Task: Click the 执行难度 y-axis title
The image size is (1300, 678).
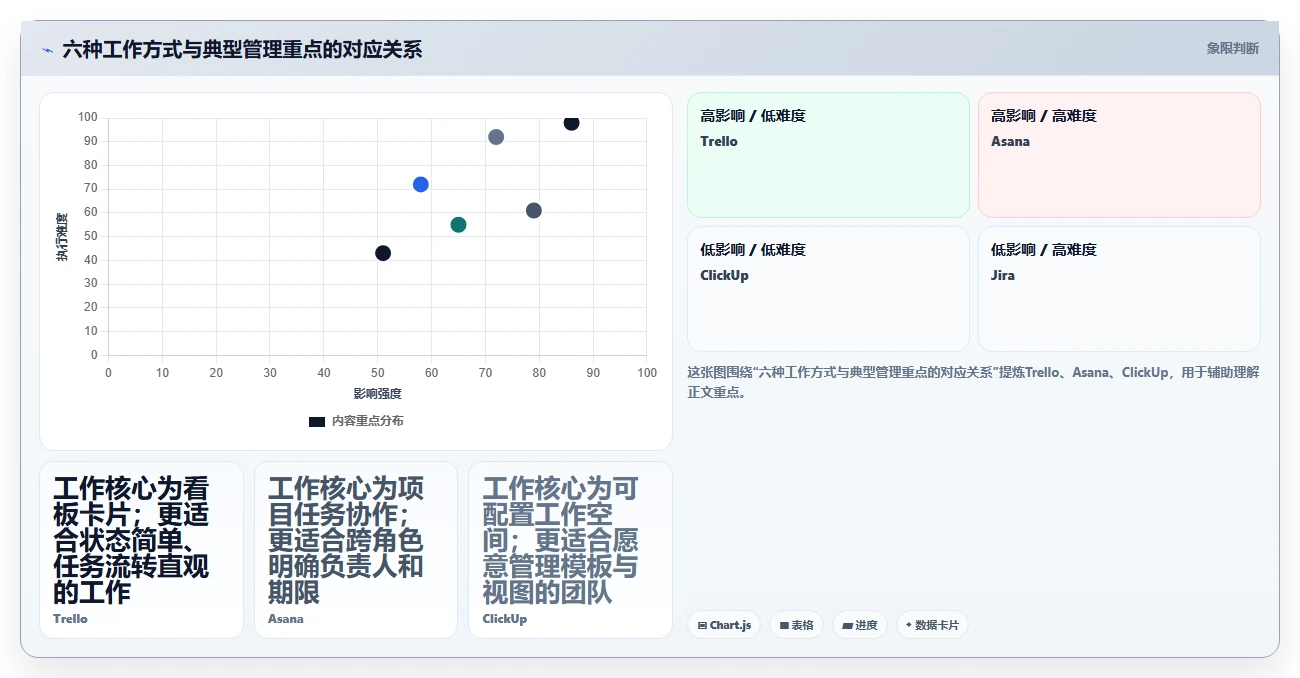Action: (x=62, y=237)
